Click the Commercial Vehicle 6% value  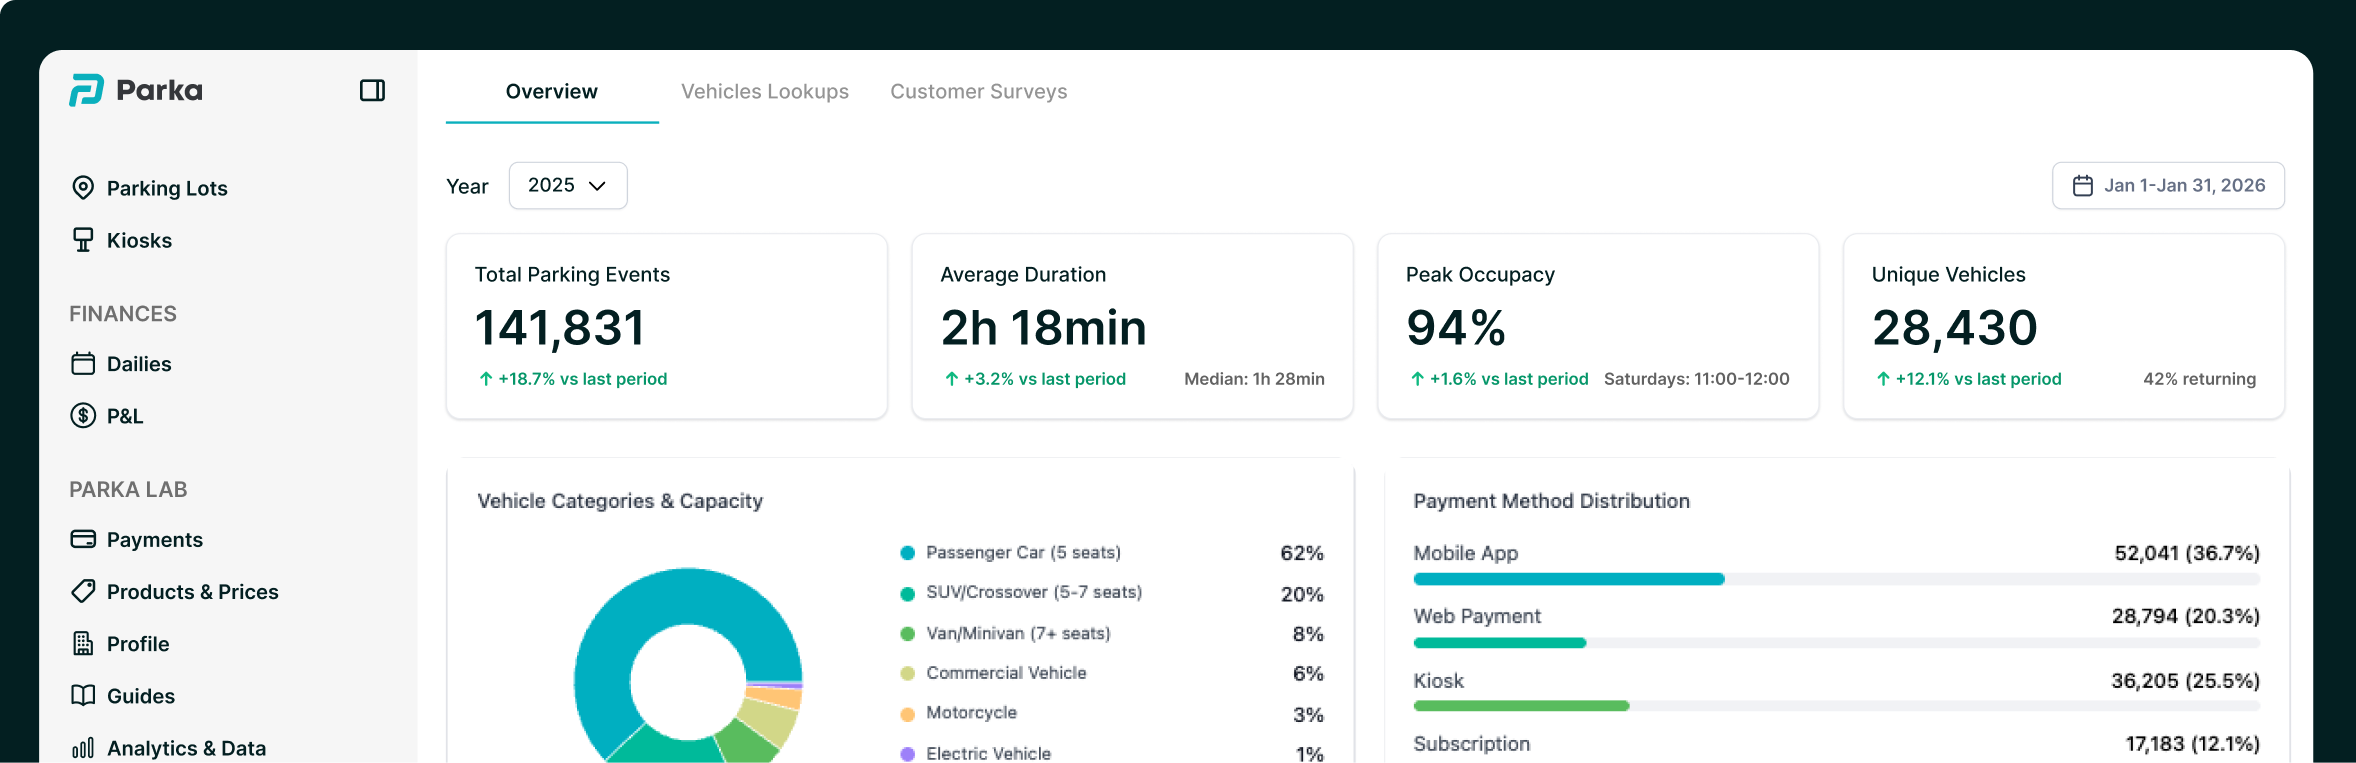[1308, 674]
